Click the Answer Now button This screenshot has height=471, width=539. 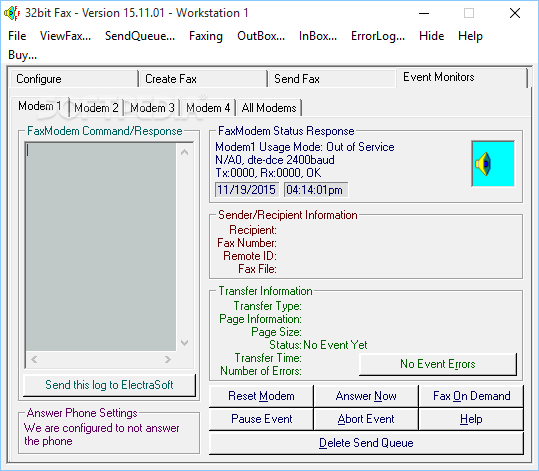pos(366,396)
